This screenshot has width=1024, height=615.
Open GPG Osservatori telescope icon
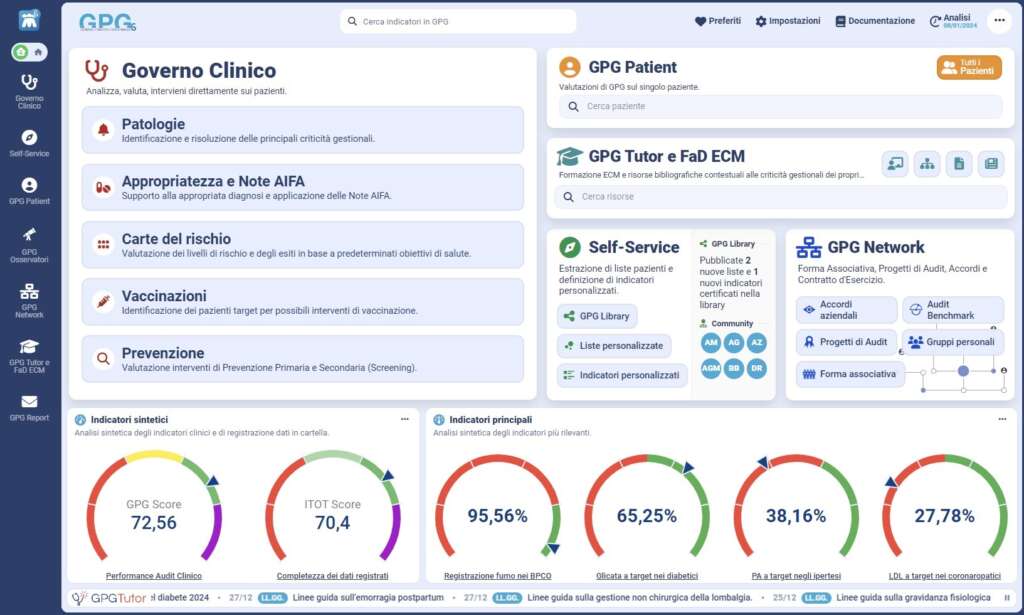point(29,241)
